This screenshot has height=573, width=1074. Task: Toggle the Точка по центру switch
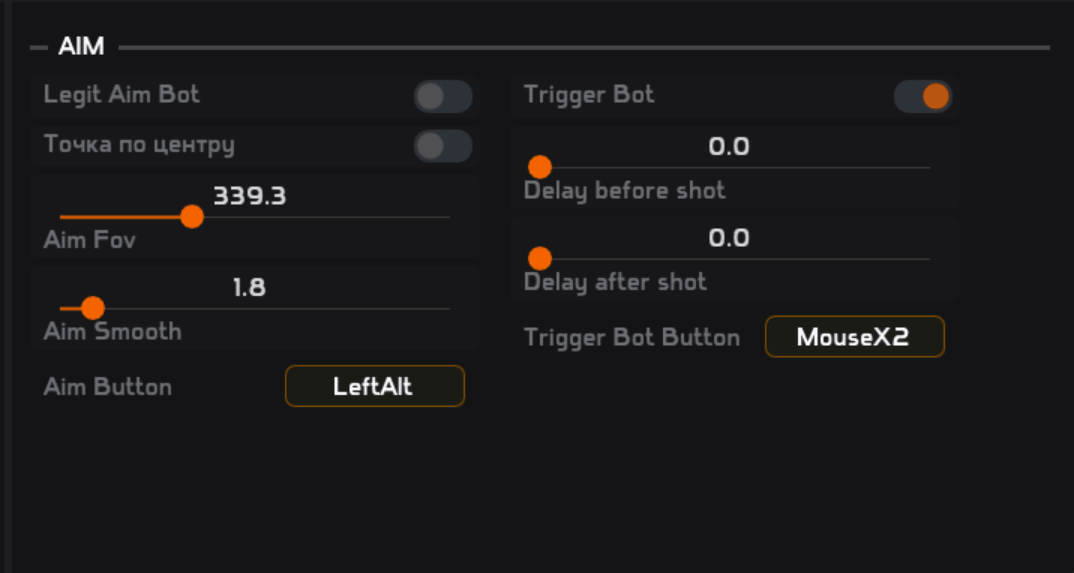443,147
